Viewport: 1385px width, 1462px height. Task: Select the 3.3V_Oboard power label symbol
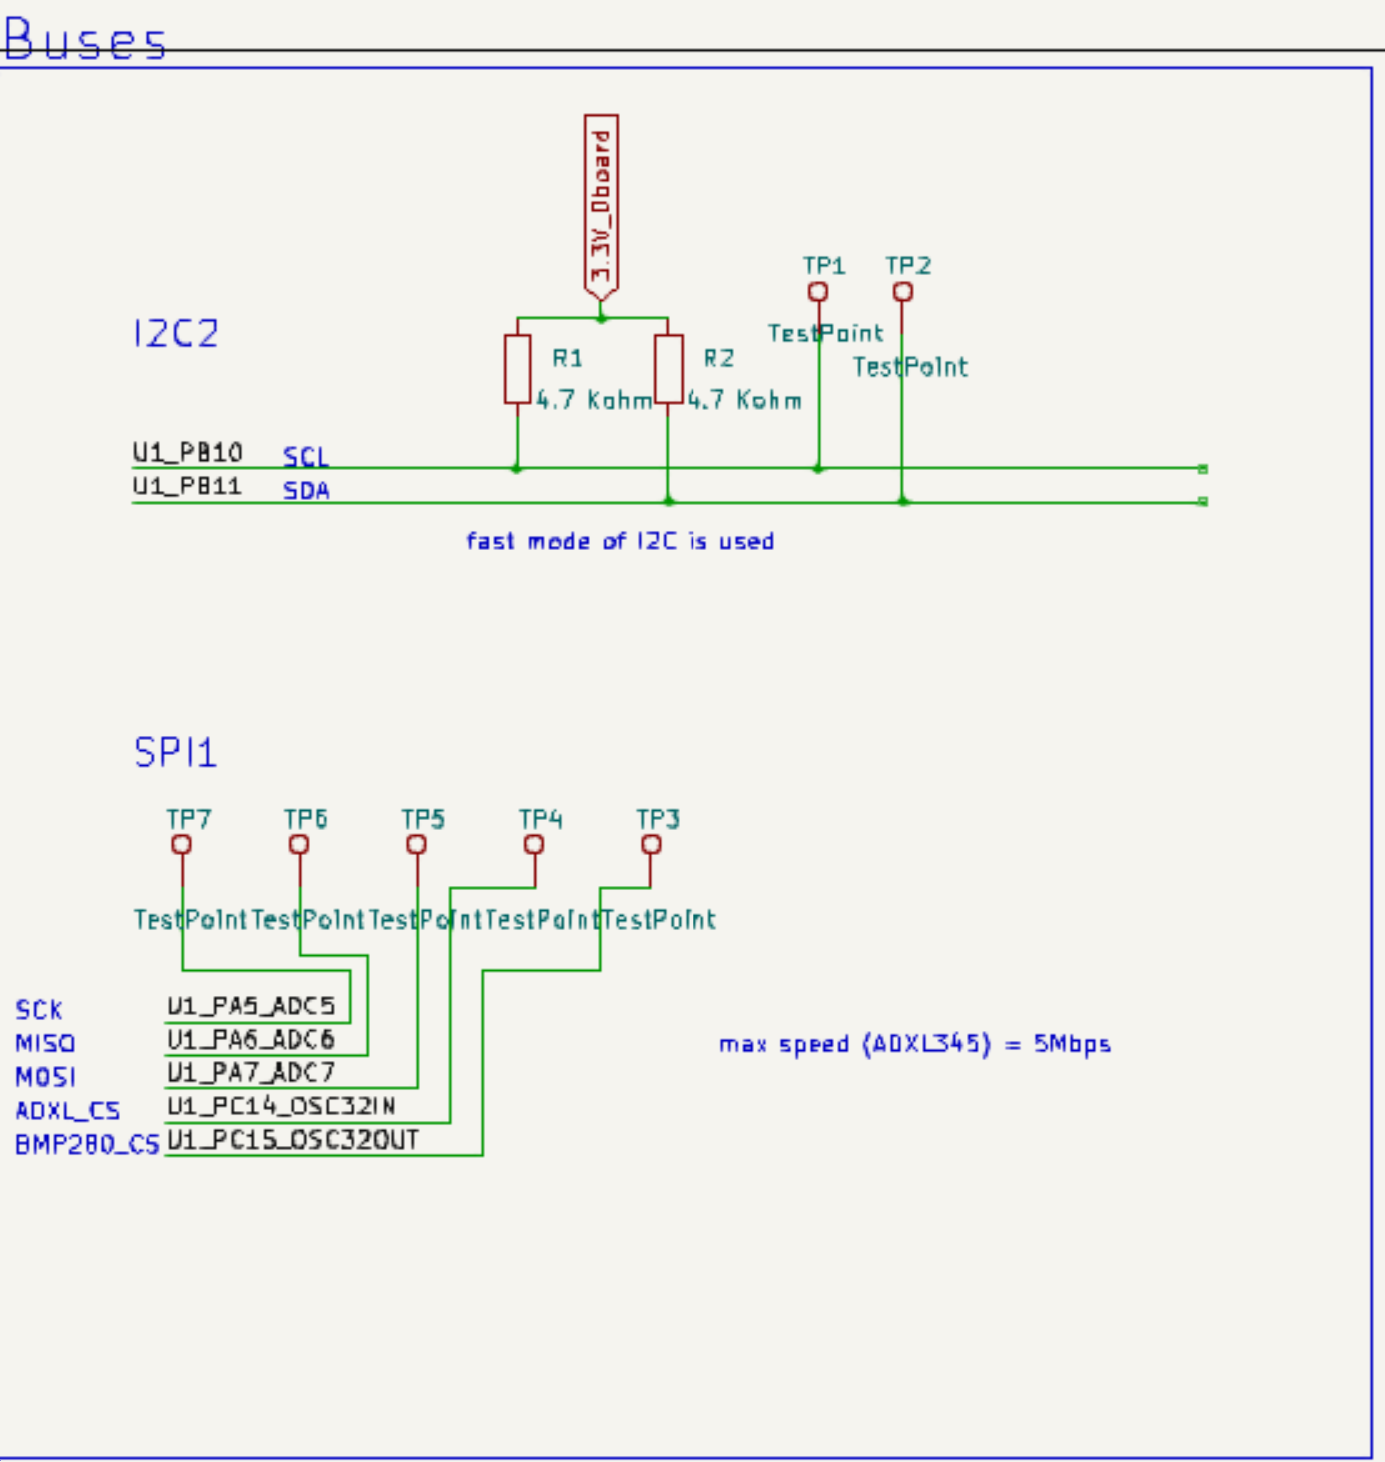pos(601,207)
